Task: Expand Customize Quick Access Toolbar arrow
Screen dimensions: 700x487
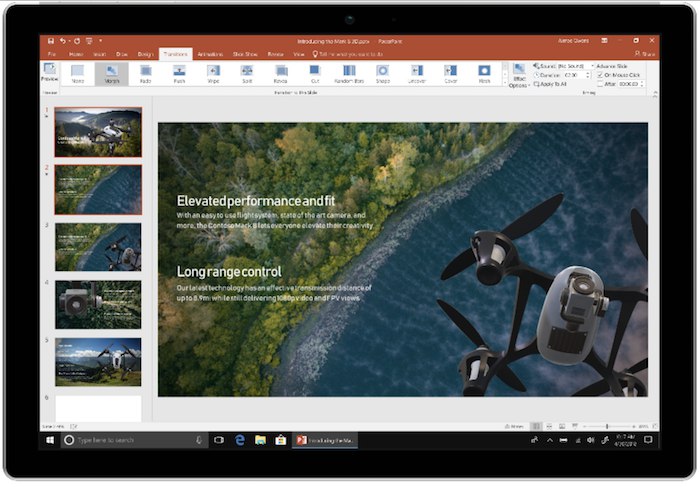Action: click(x=100, y=41)
